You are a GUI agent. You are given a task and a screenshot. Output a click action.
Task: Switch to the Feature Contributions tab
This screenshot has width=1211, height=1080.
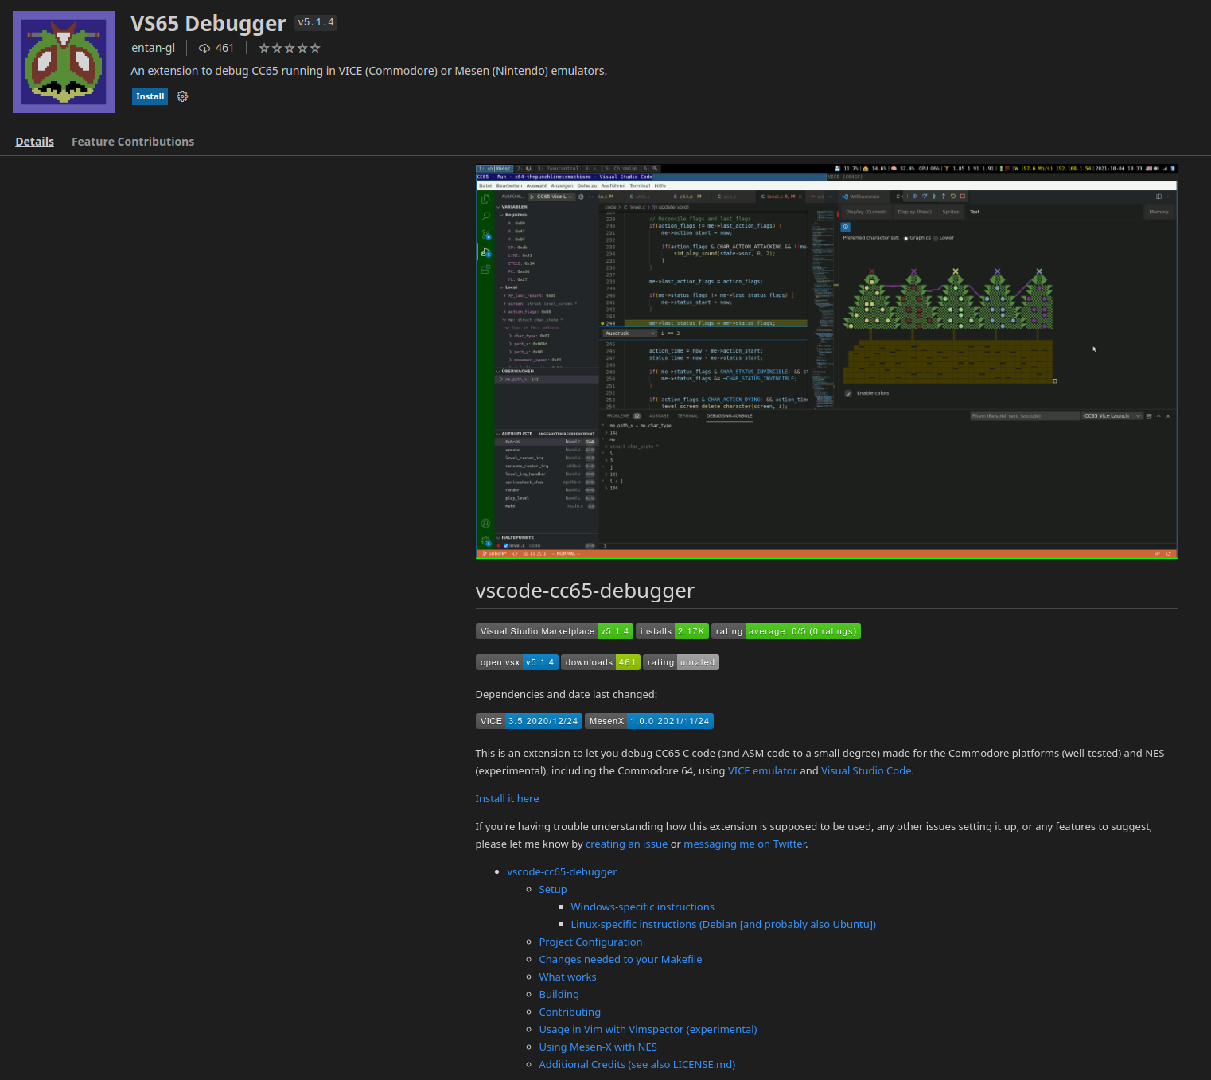[133, 142]
